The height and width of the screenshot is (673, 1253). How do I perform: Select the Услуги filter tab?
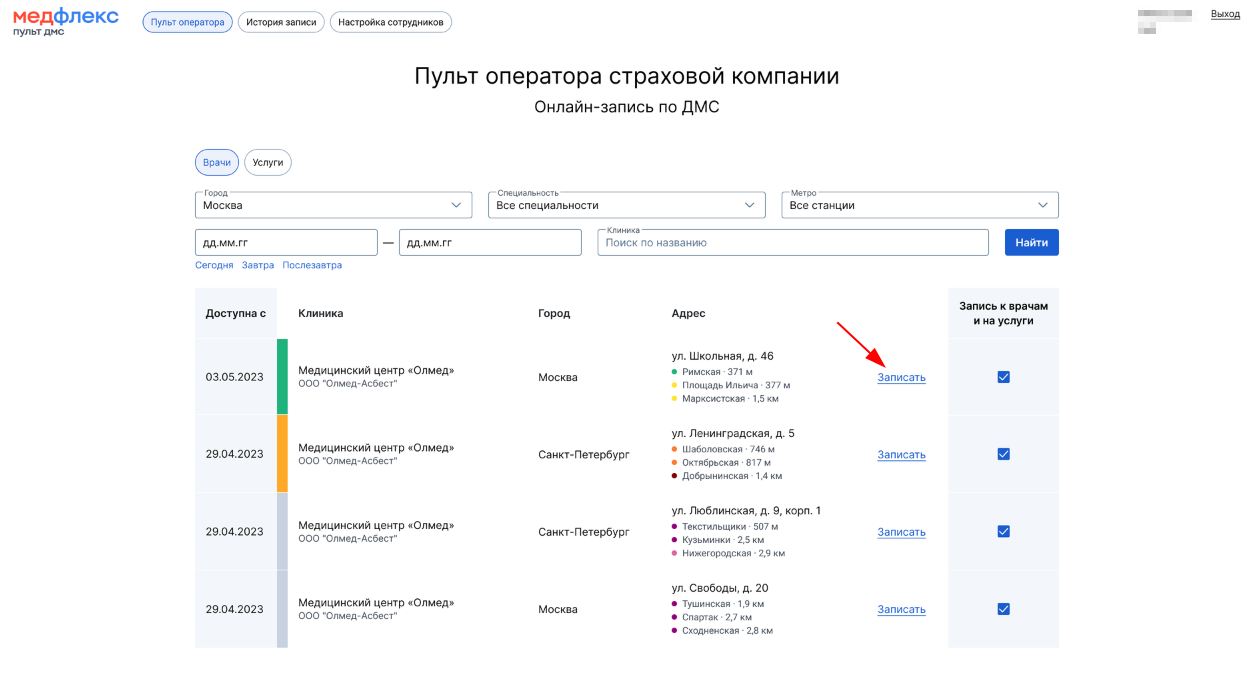point(268,162)
